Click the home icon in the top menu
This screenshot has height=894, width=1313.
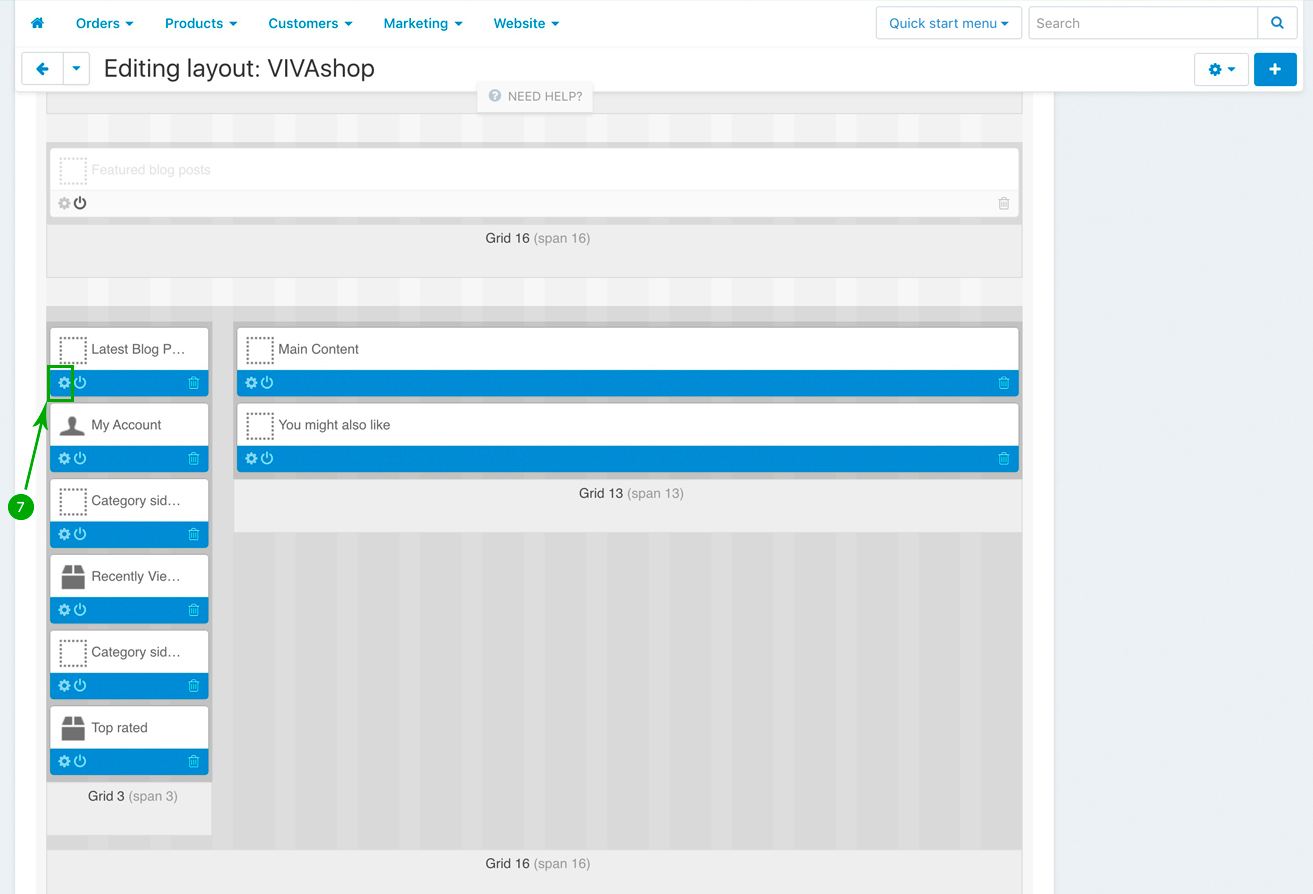[38, 23]
